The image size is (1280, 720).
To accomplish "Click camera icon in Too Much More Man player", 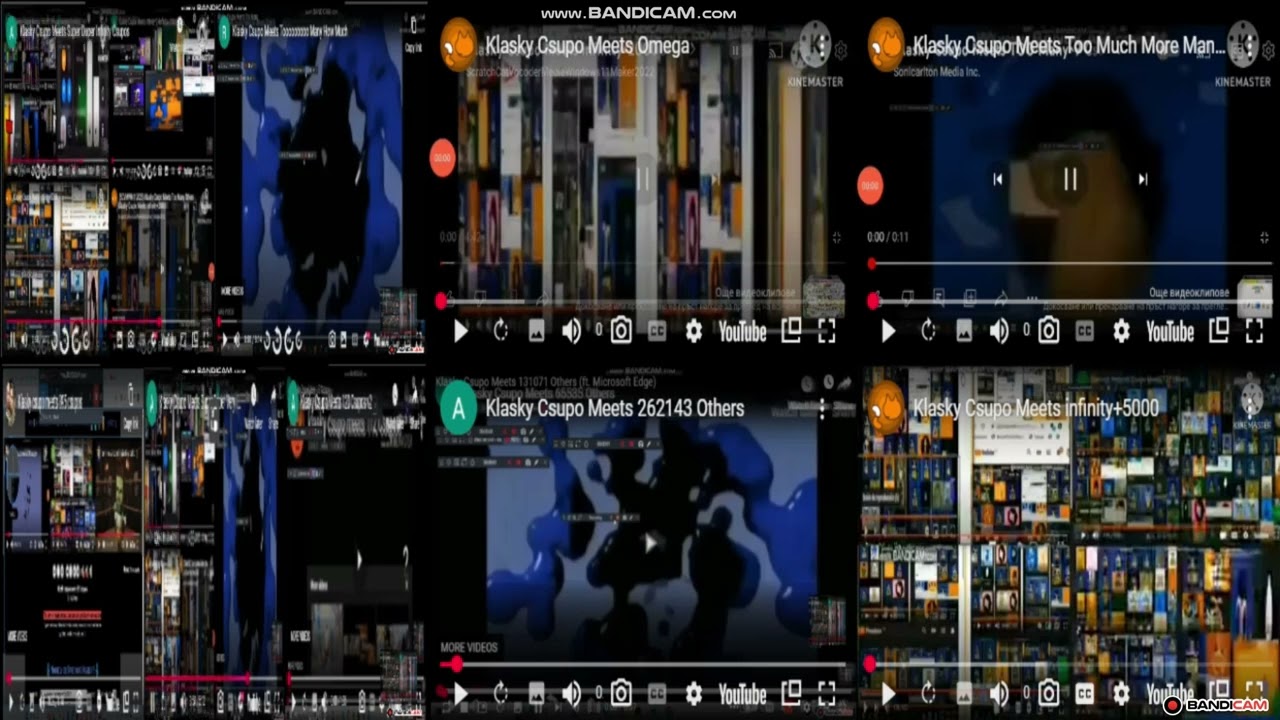I will (x=1048, y=331).
